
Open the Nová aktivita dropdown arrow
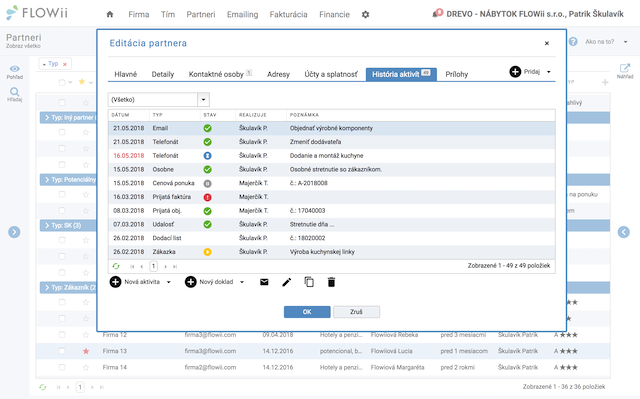pyautogui.click(x=168, y=282)
